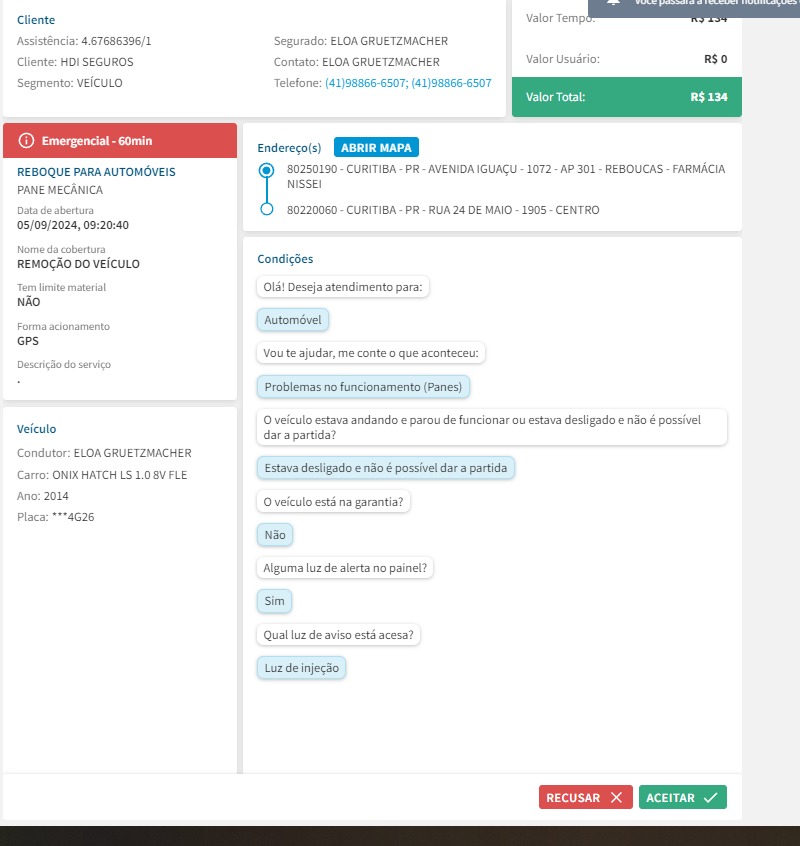Click 'O veículo estava andando e parou' question bubble
Image resolution: width=800 pixels, height=846 pixels.
pos(492,427)
